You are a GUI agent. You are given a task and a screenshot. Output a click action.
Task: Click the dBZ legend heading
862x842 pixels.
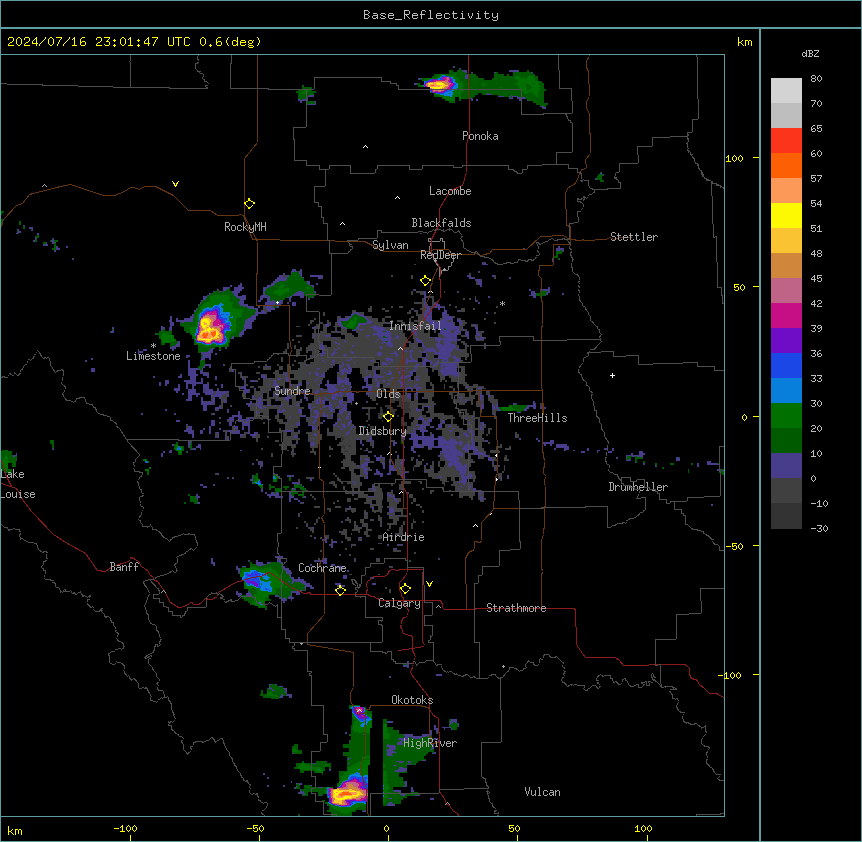(x=810, y=53)
